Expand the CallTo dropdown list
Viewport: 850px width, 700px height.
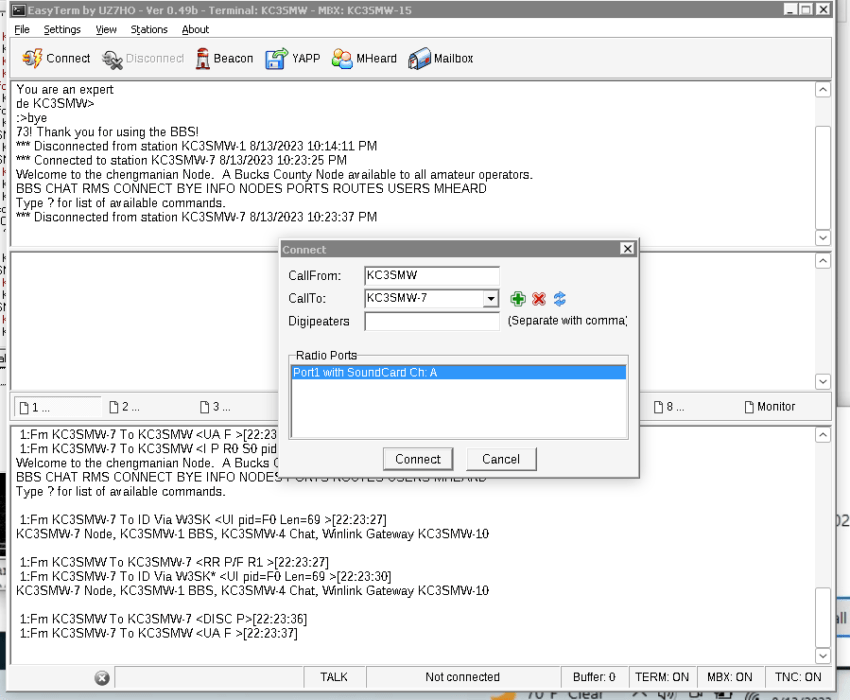(x=490, y=298)
